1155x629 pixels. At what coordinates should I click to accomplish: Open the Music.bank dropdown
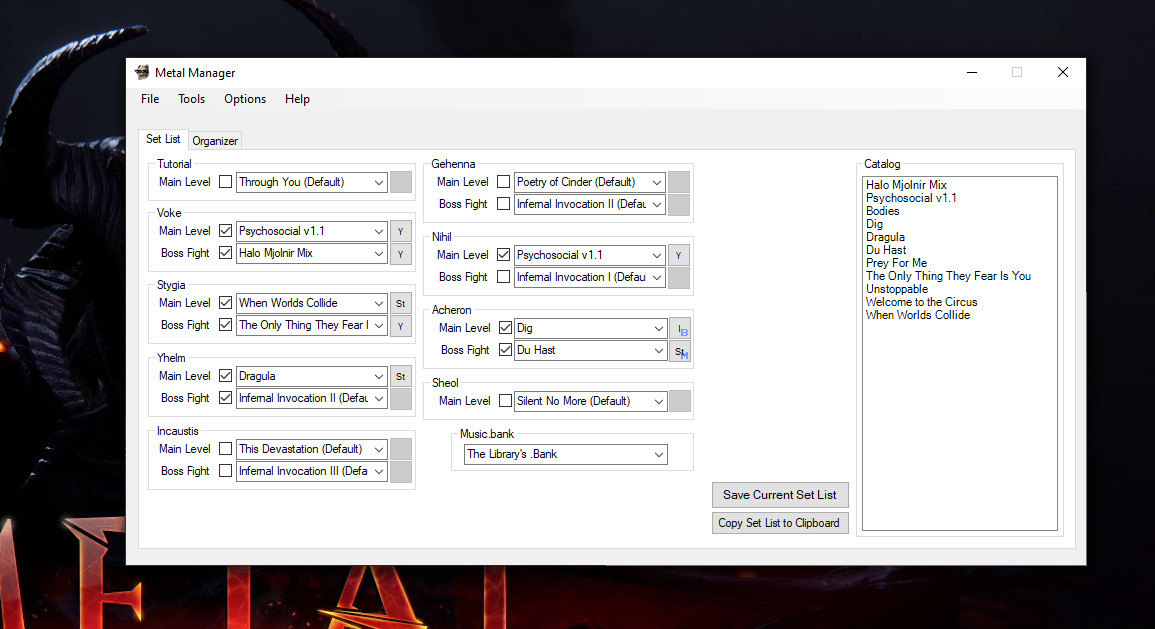658,454
